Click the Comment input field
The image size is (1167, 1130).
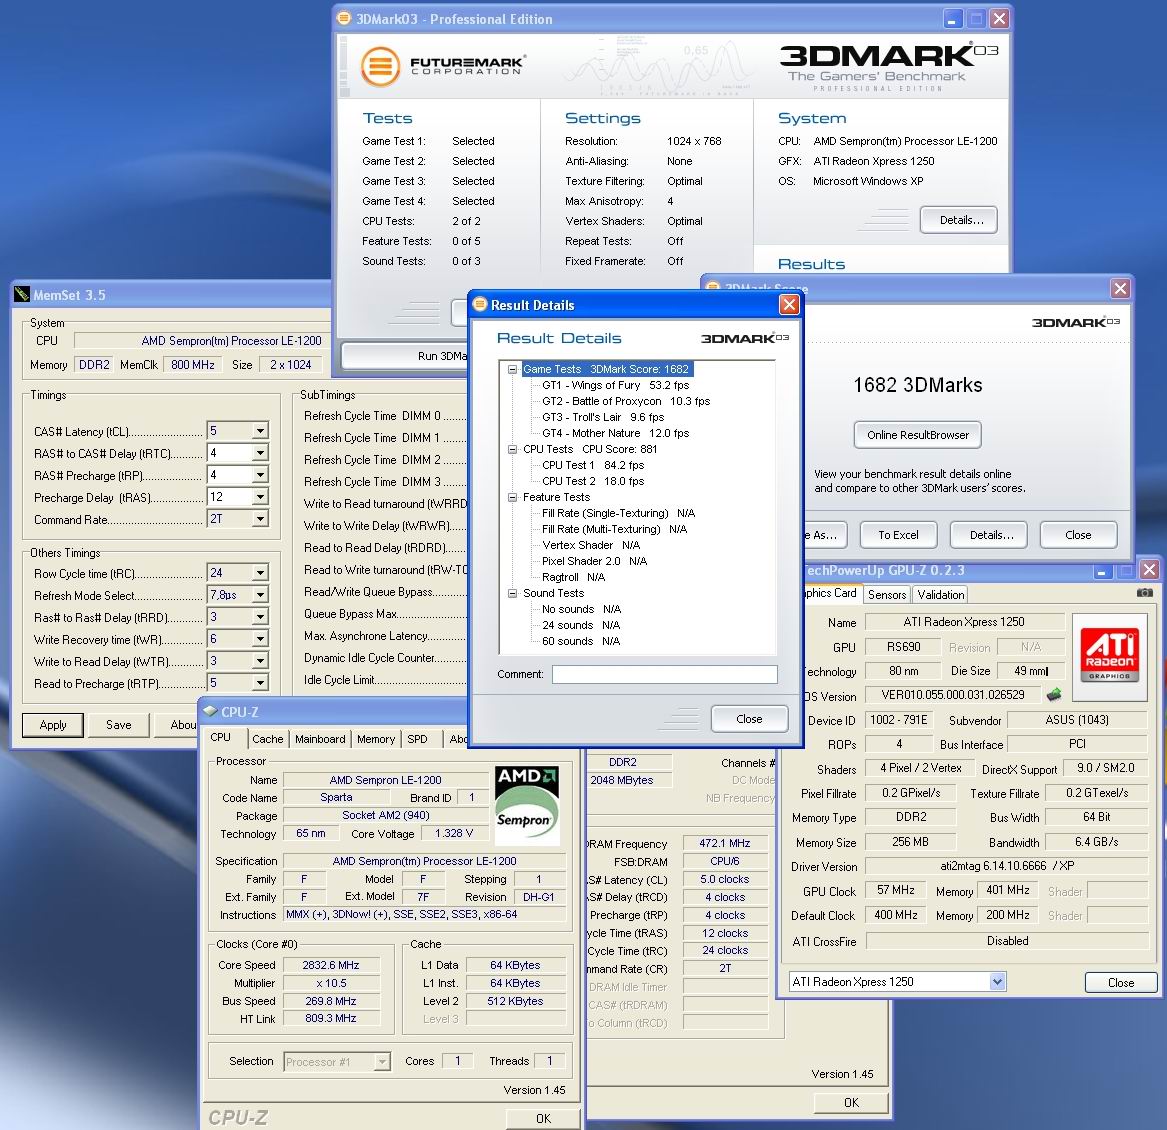pos(665,674)
